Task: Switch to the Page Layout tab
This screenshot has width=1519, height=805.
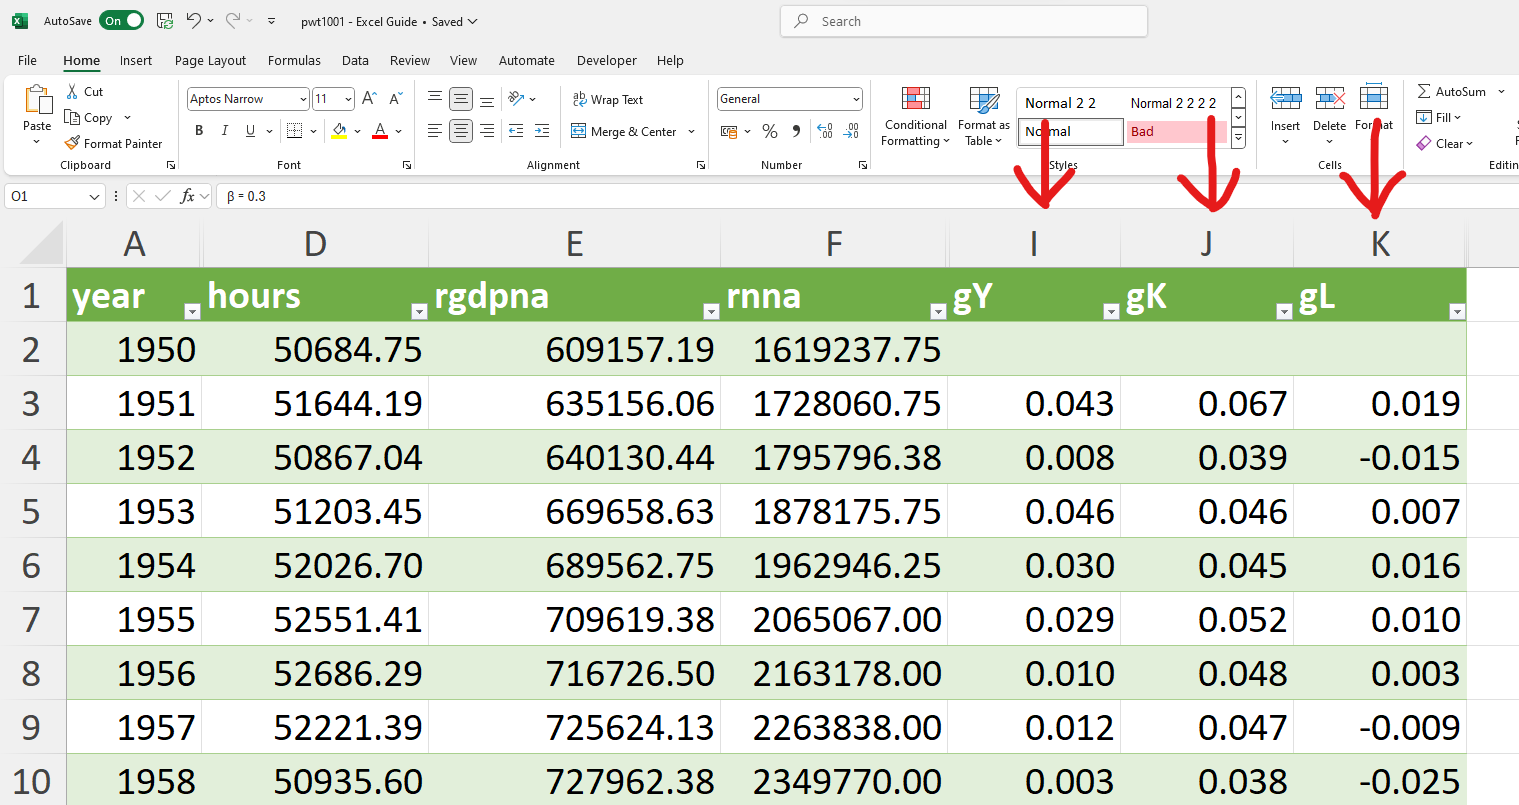Action: coord(210,60)
